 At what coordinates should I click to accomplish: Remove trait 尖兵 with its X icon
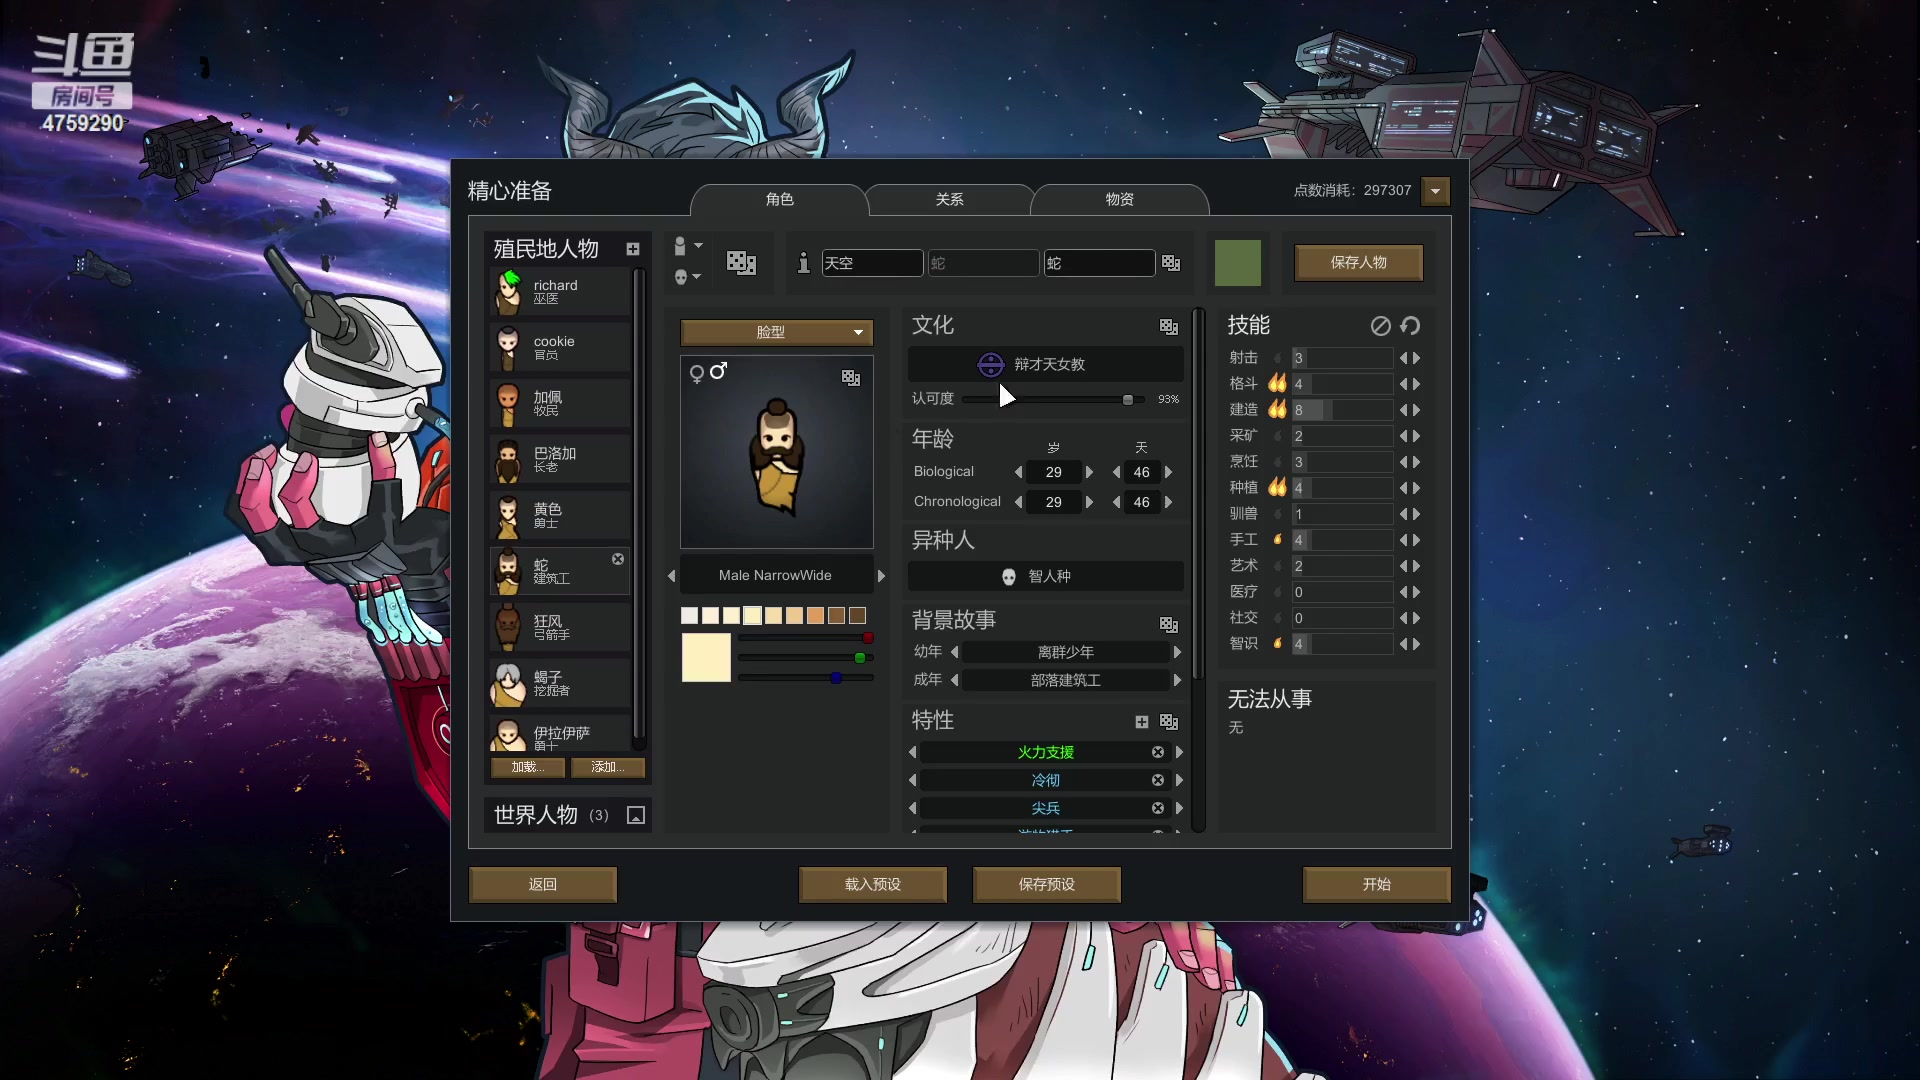(1158, 808)
